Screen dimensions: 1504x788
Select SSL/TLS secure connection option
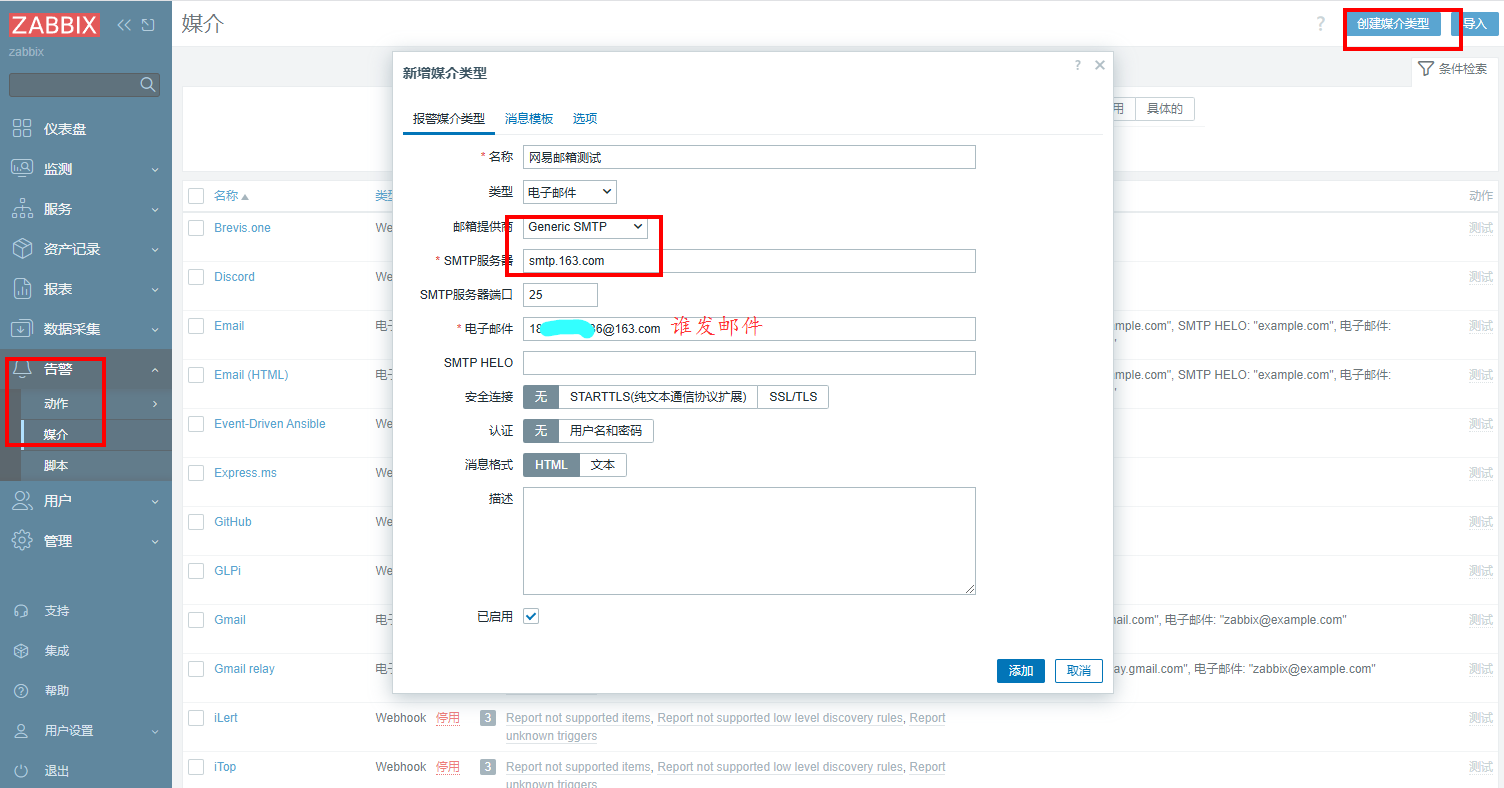click(793, 397)
